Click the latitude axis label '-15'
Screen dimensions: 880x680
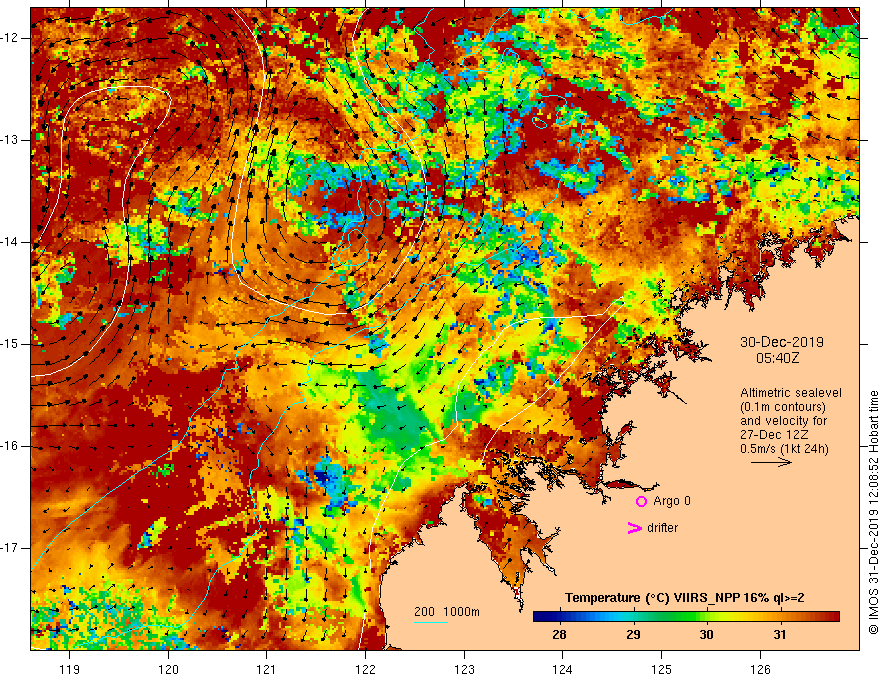(x=10, y=344)
